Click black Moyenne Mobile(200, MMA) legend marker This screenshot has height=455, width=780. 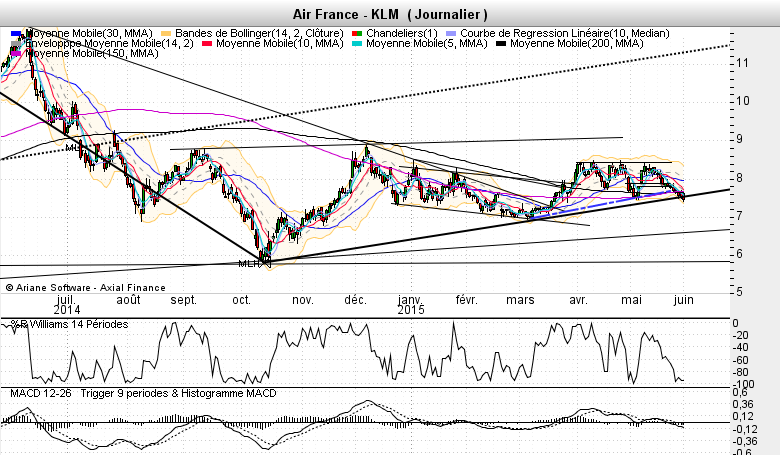[500, 44]
